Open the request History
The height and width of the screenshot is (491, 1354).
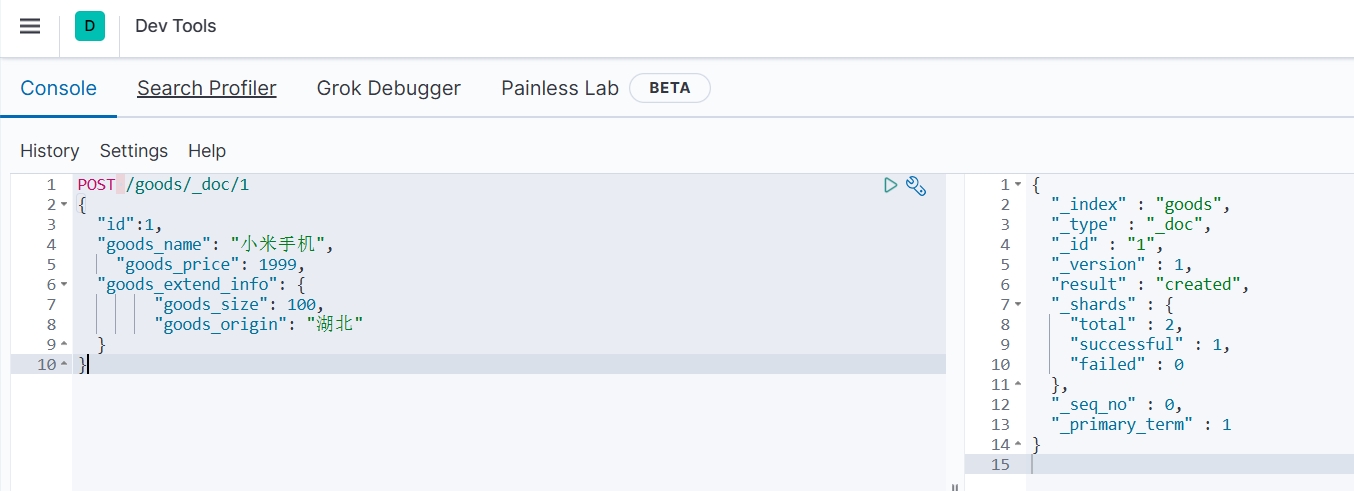[49, 151]
